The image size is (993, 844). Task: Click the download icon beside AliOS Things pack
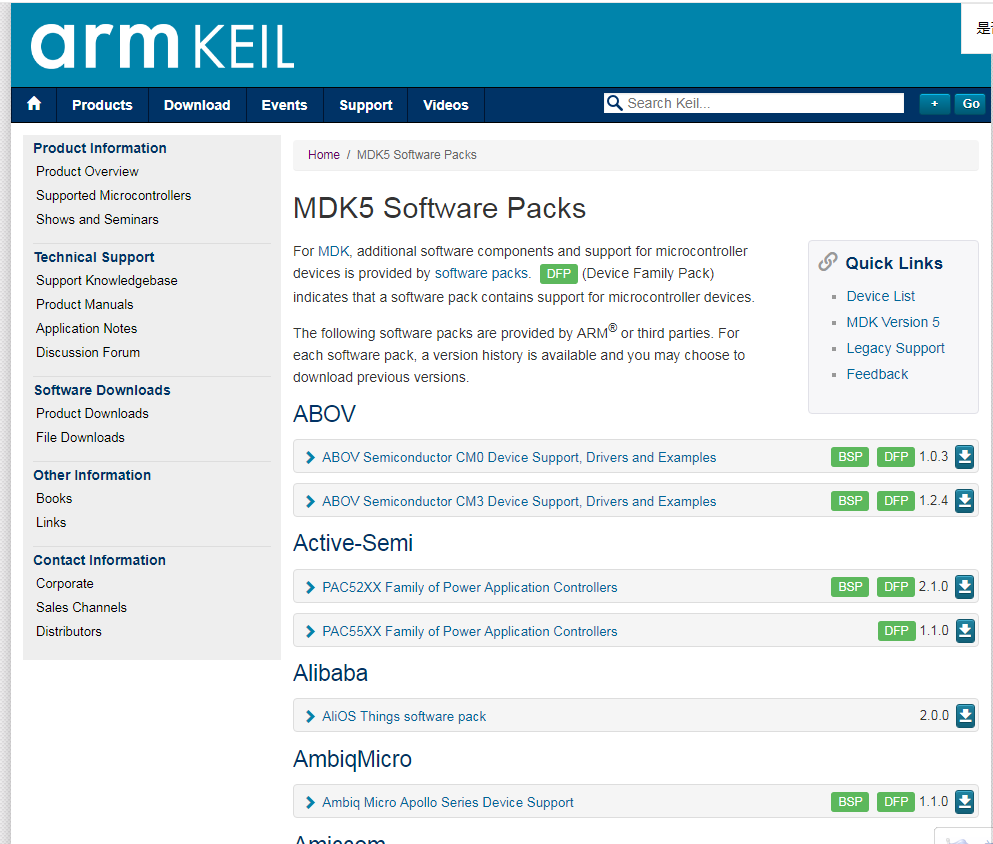pos(963,715)
